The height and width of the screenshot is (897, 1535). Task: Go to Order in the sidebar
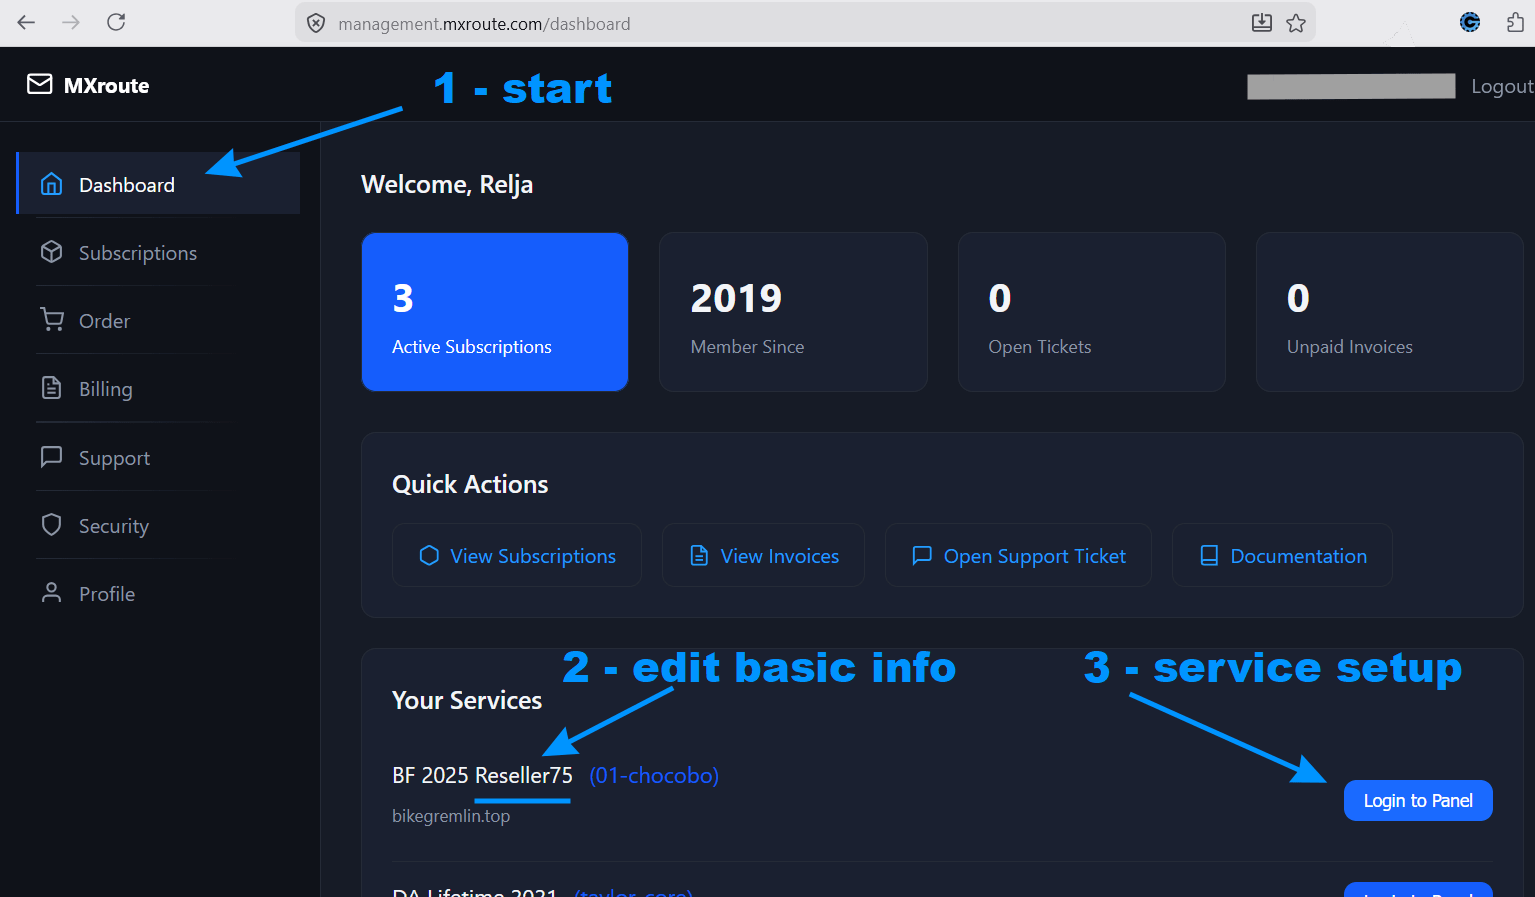pos(158,320)
